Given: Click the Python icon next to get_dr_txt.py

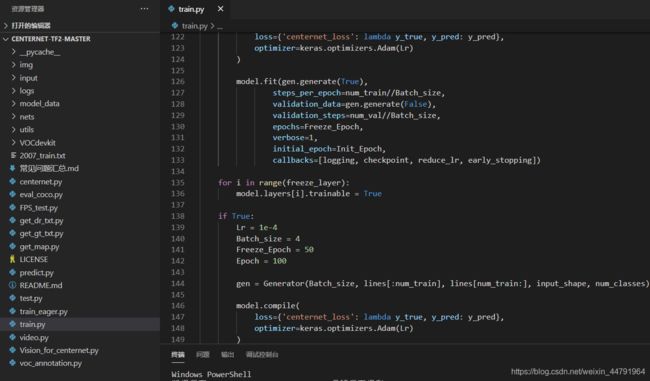Looking at the screenshot, I should pyautogui.click(x=12, y=220).
